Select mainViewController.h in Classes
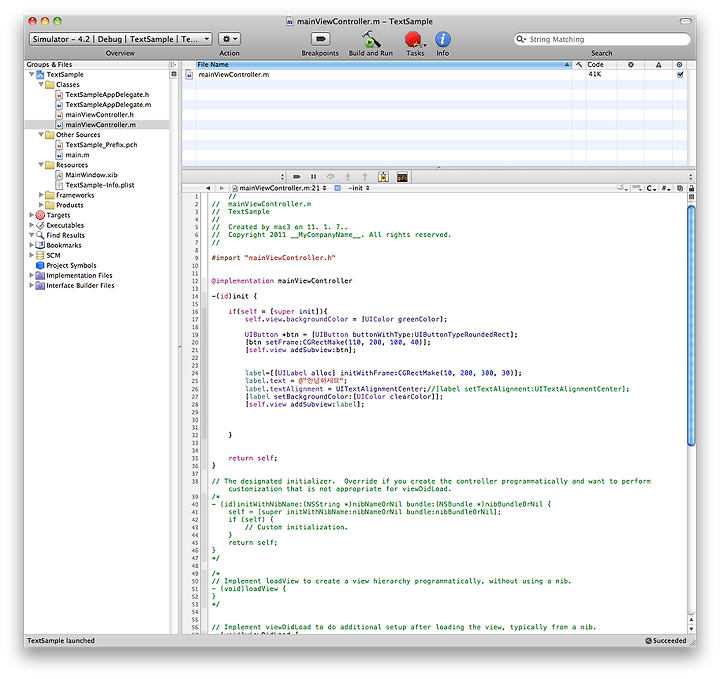The width and height of the screenshot is (720, 679). click(99, 115)
